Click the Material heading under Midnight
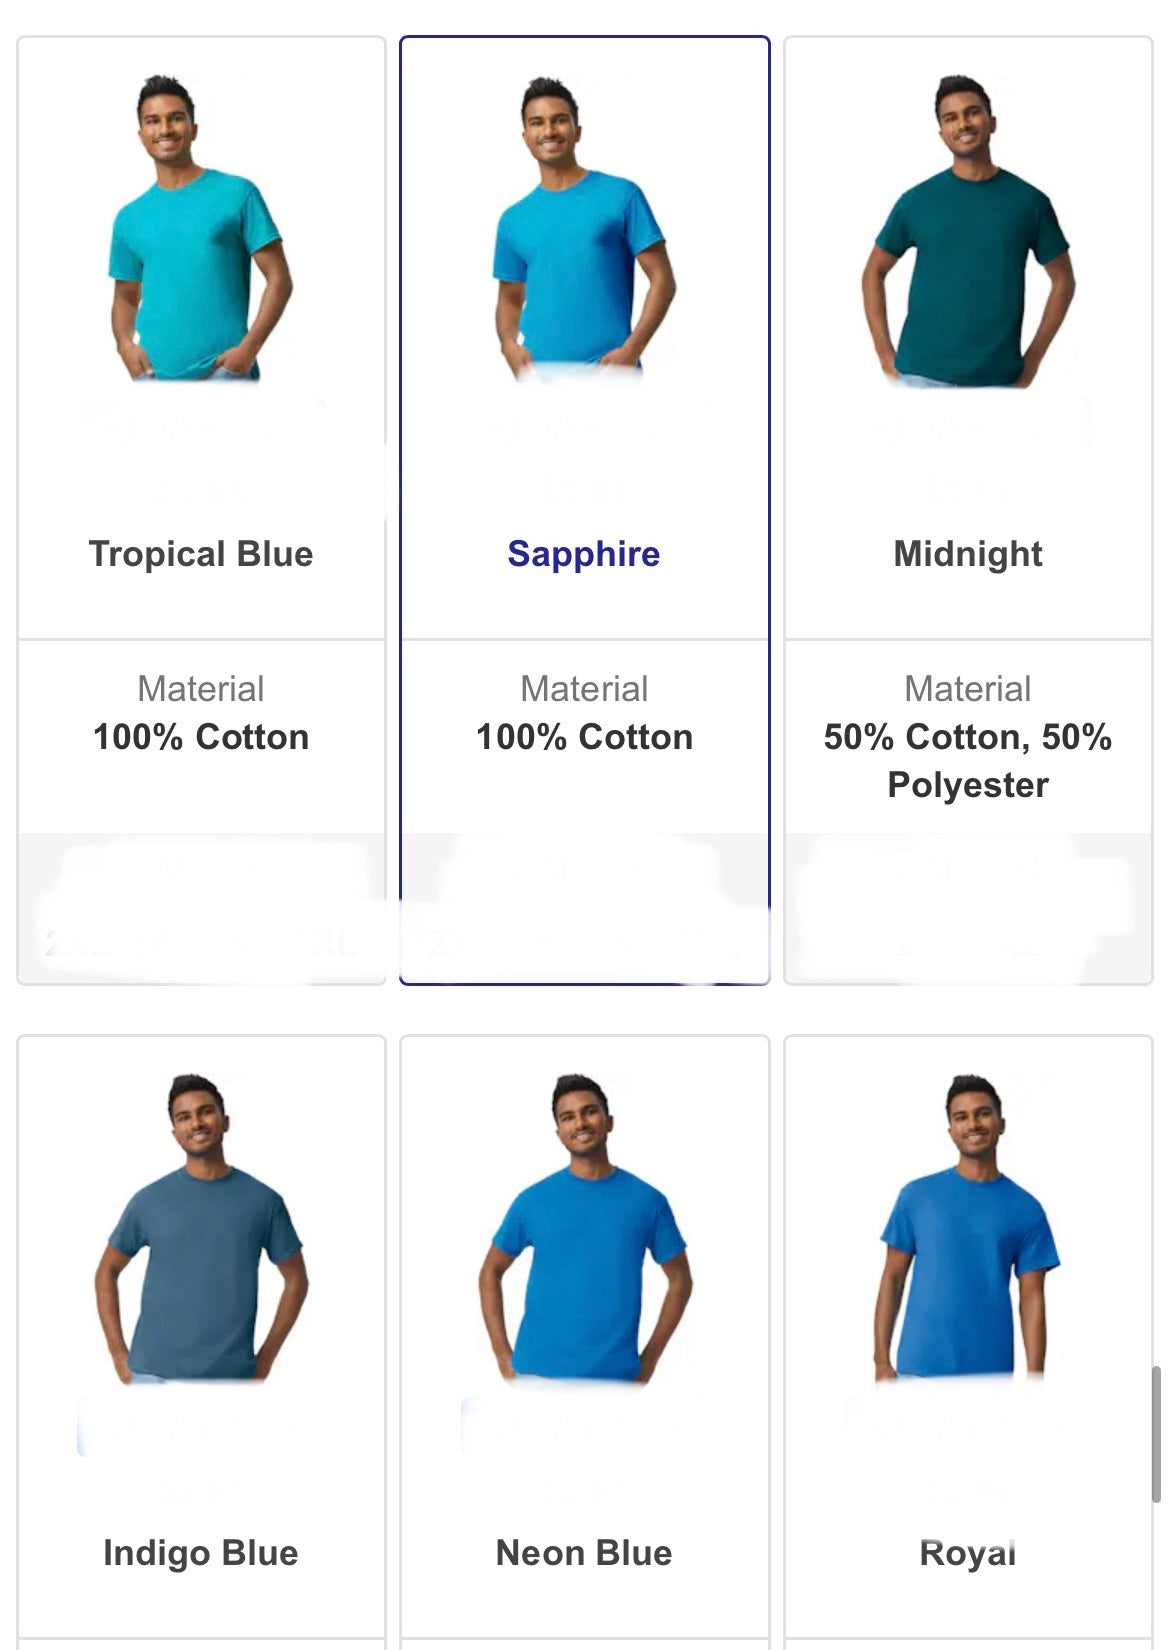Screen dimensions: 1170x1650 click(968, 689)
